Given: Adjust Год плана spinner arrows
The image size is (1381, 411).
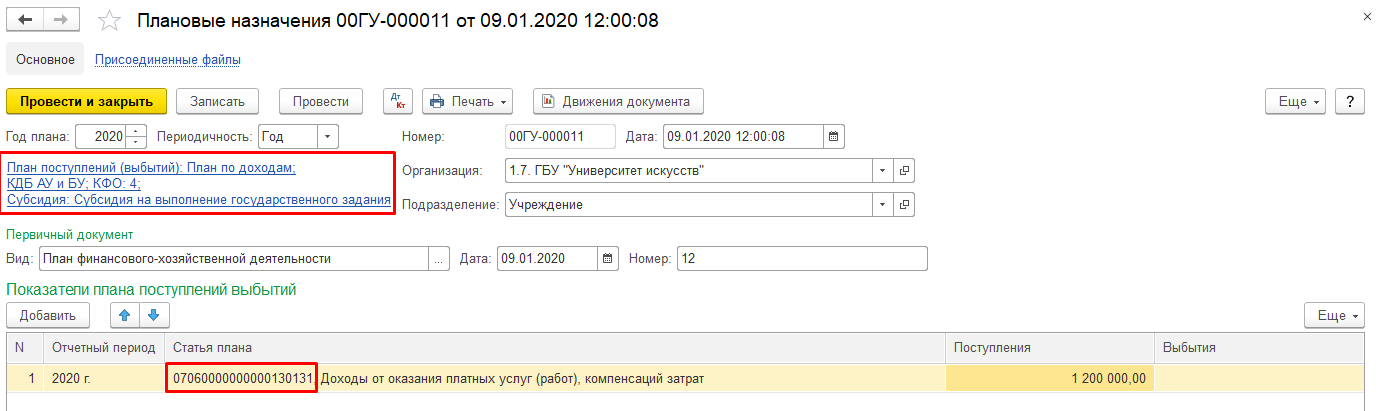Looking at the screenshot, I should click(x=138, y=136).
